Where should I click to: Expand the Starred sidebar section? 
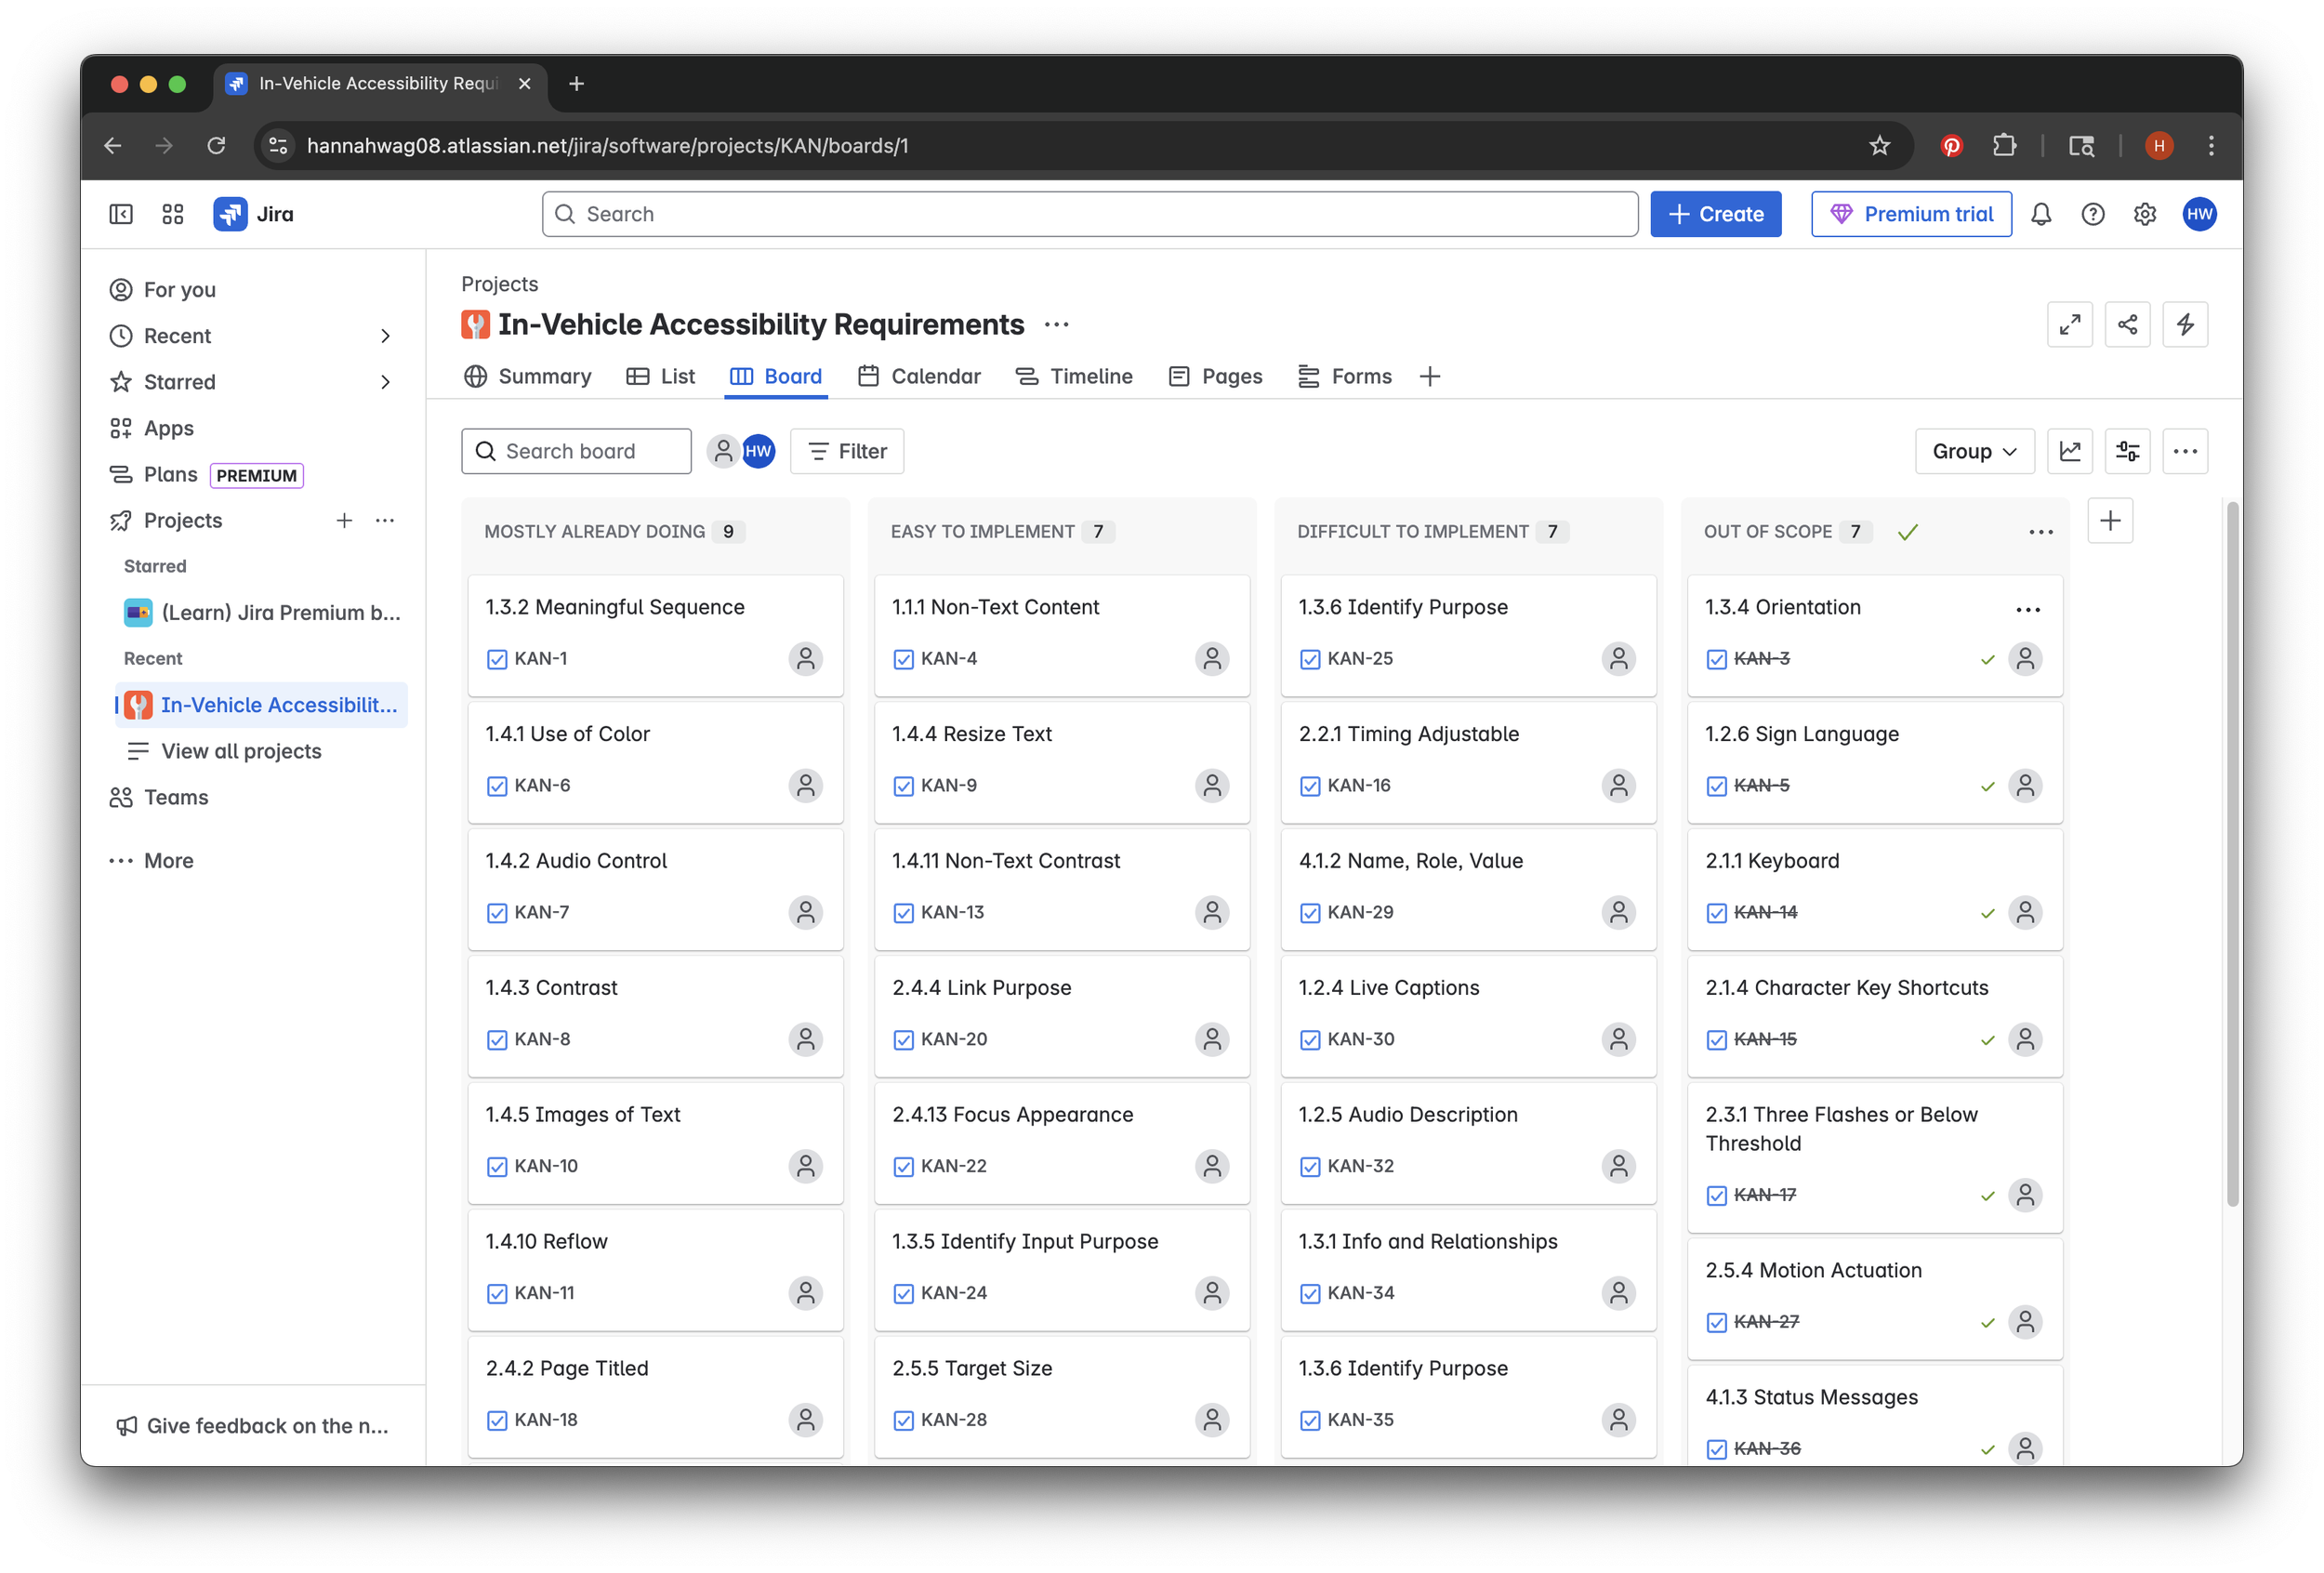[385, 382]
